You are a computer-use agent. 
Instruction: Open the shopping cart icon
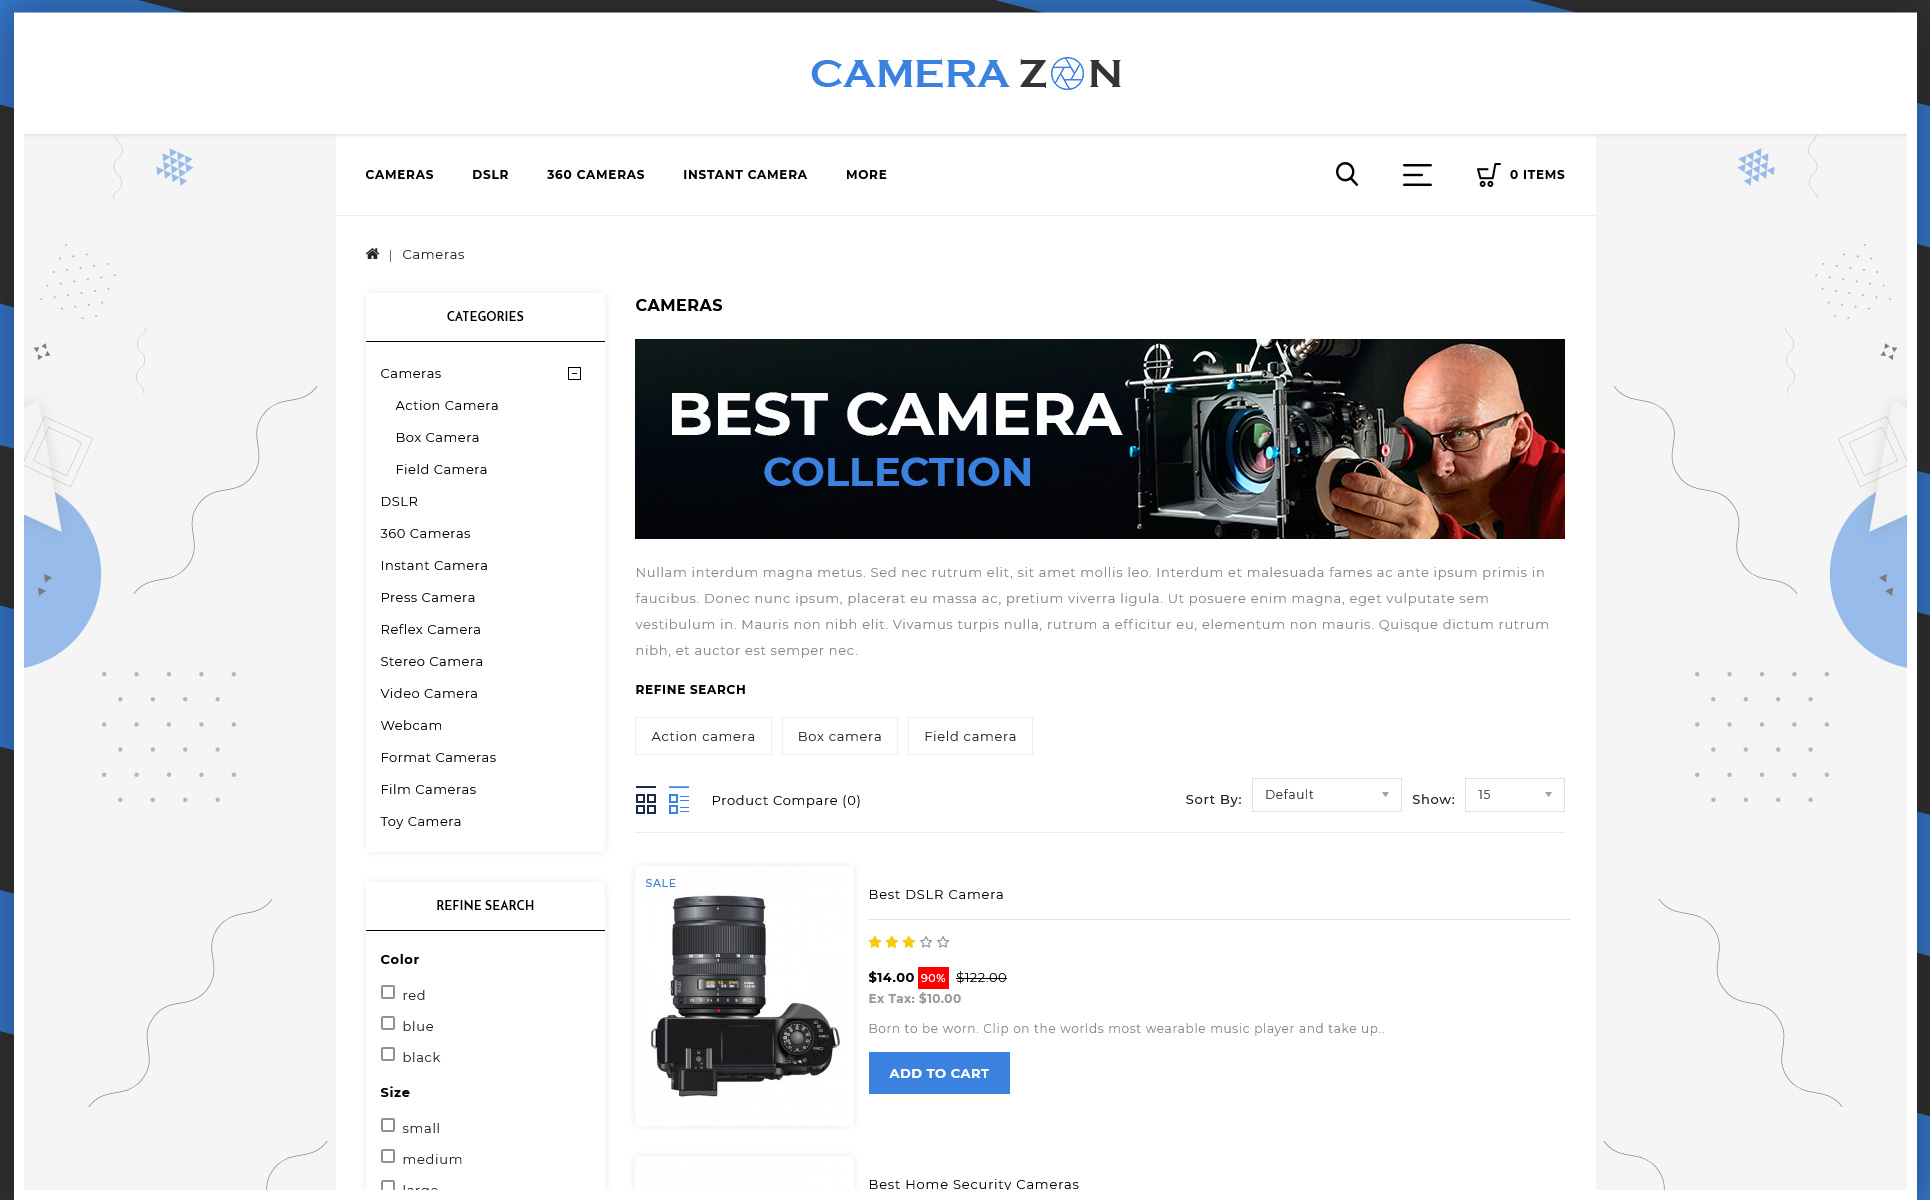coord(1488,175)
